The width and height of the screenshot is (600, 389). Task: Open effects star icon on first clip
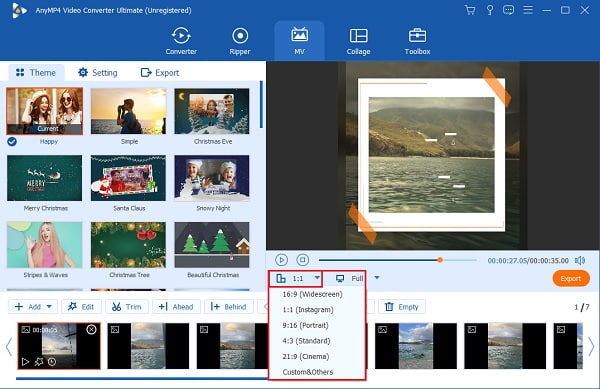point(39,361)
